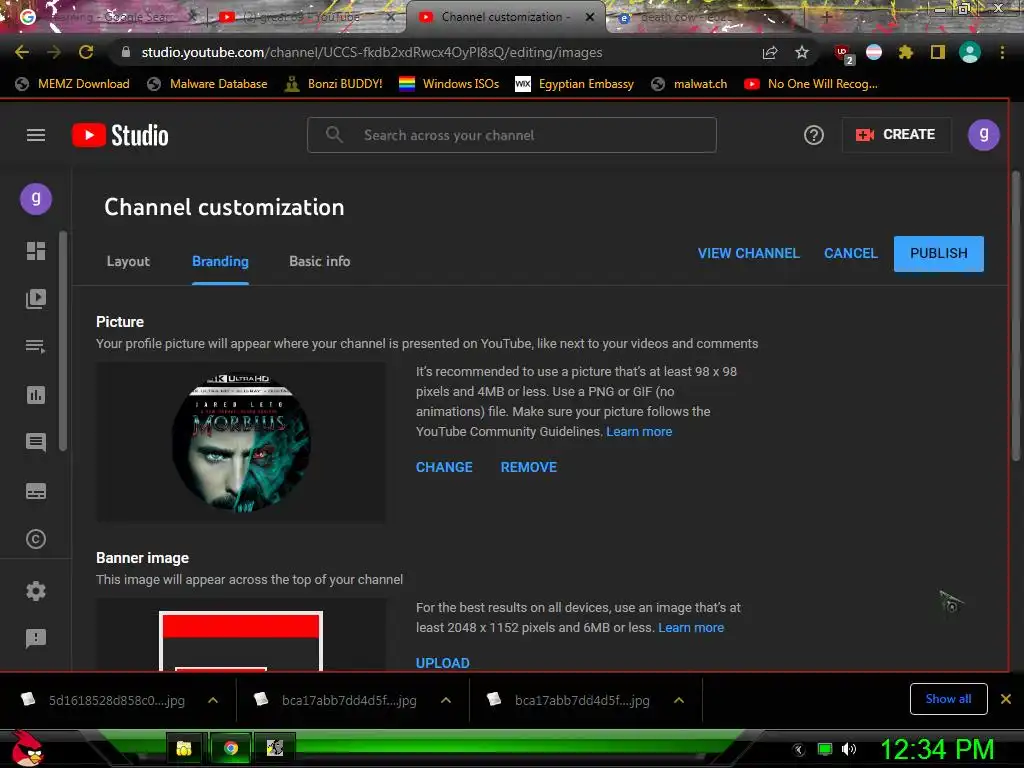This screenshot has height=768, width=1024.
Task: Expand options for last bca17abb7dd4d5f...jpg download
Action: (679, 700)
